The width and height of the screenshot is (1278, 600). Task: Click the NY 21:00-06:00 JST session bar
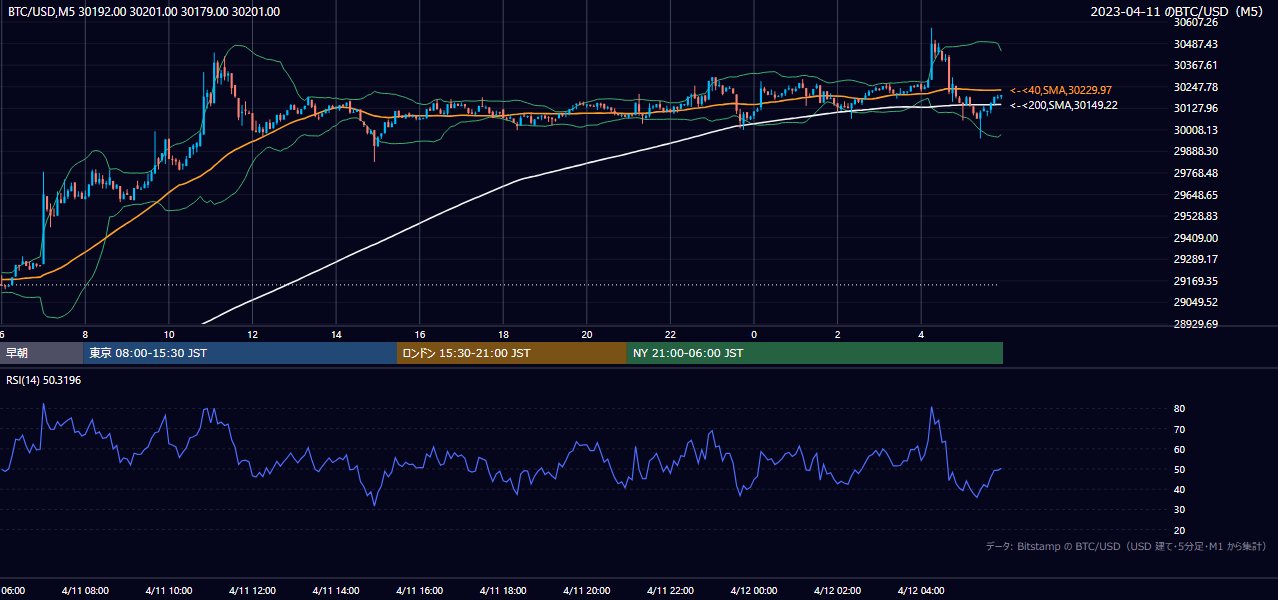[815, 353]
